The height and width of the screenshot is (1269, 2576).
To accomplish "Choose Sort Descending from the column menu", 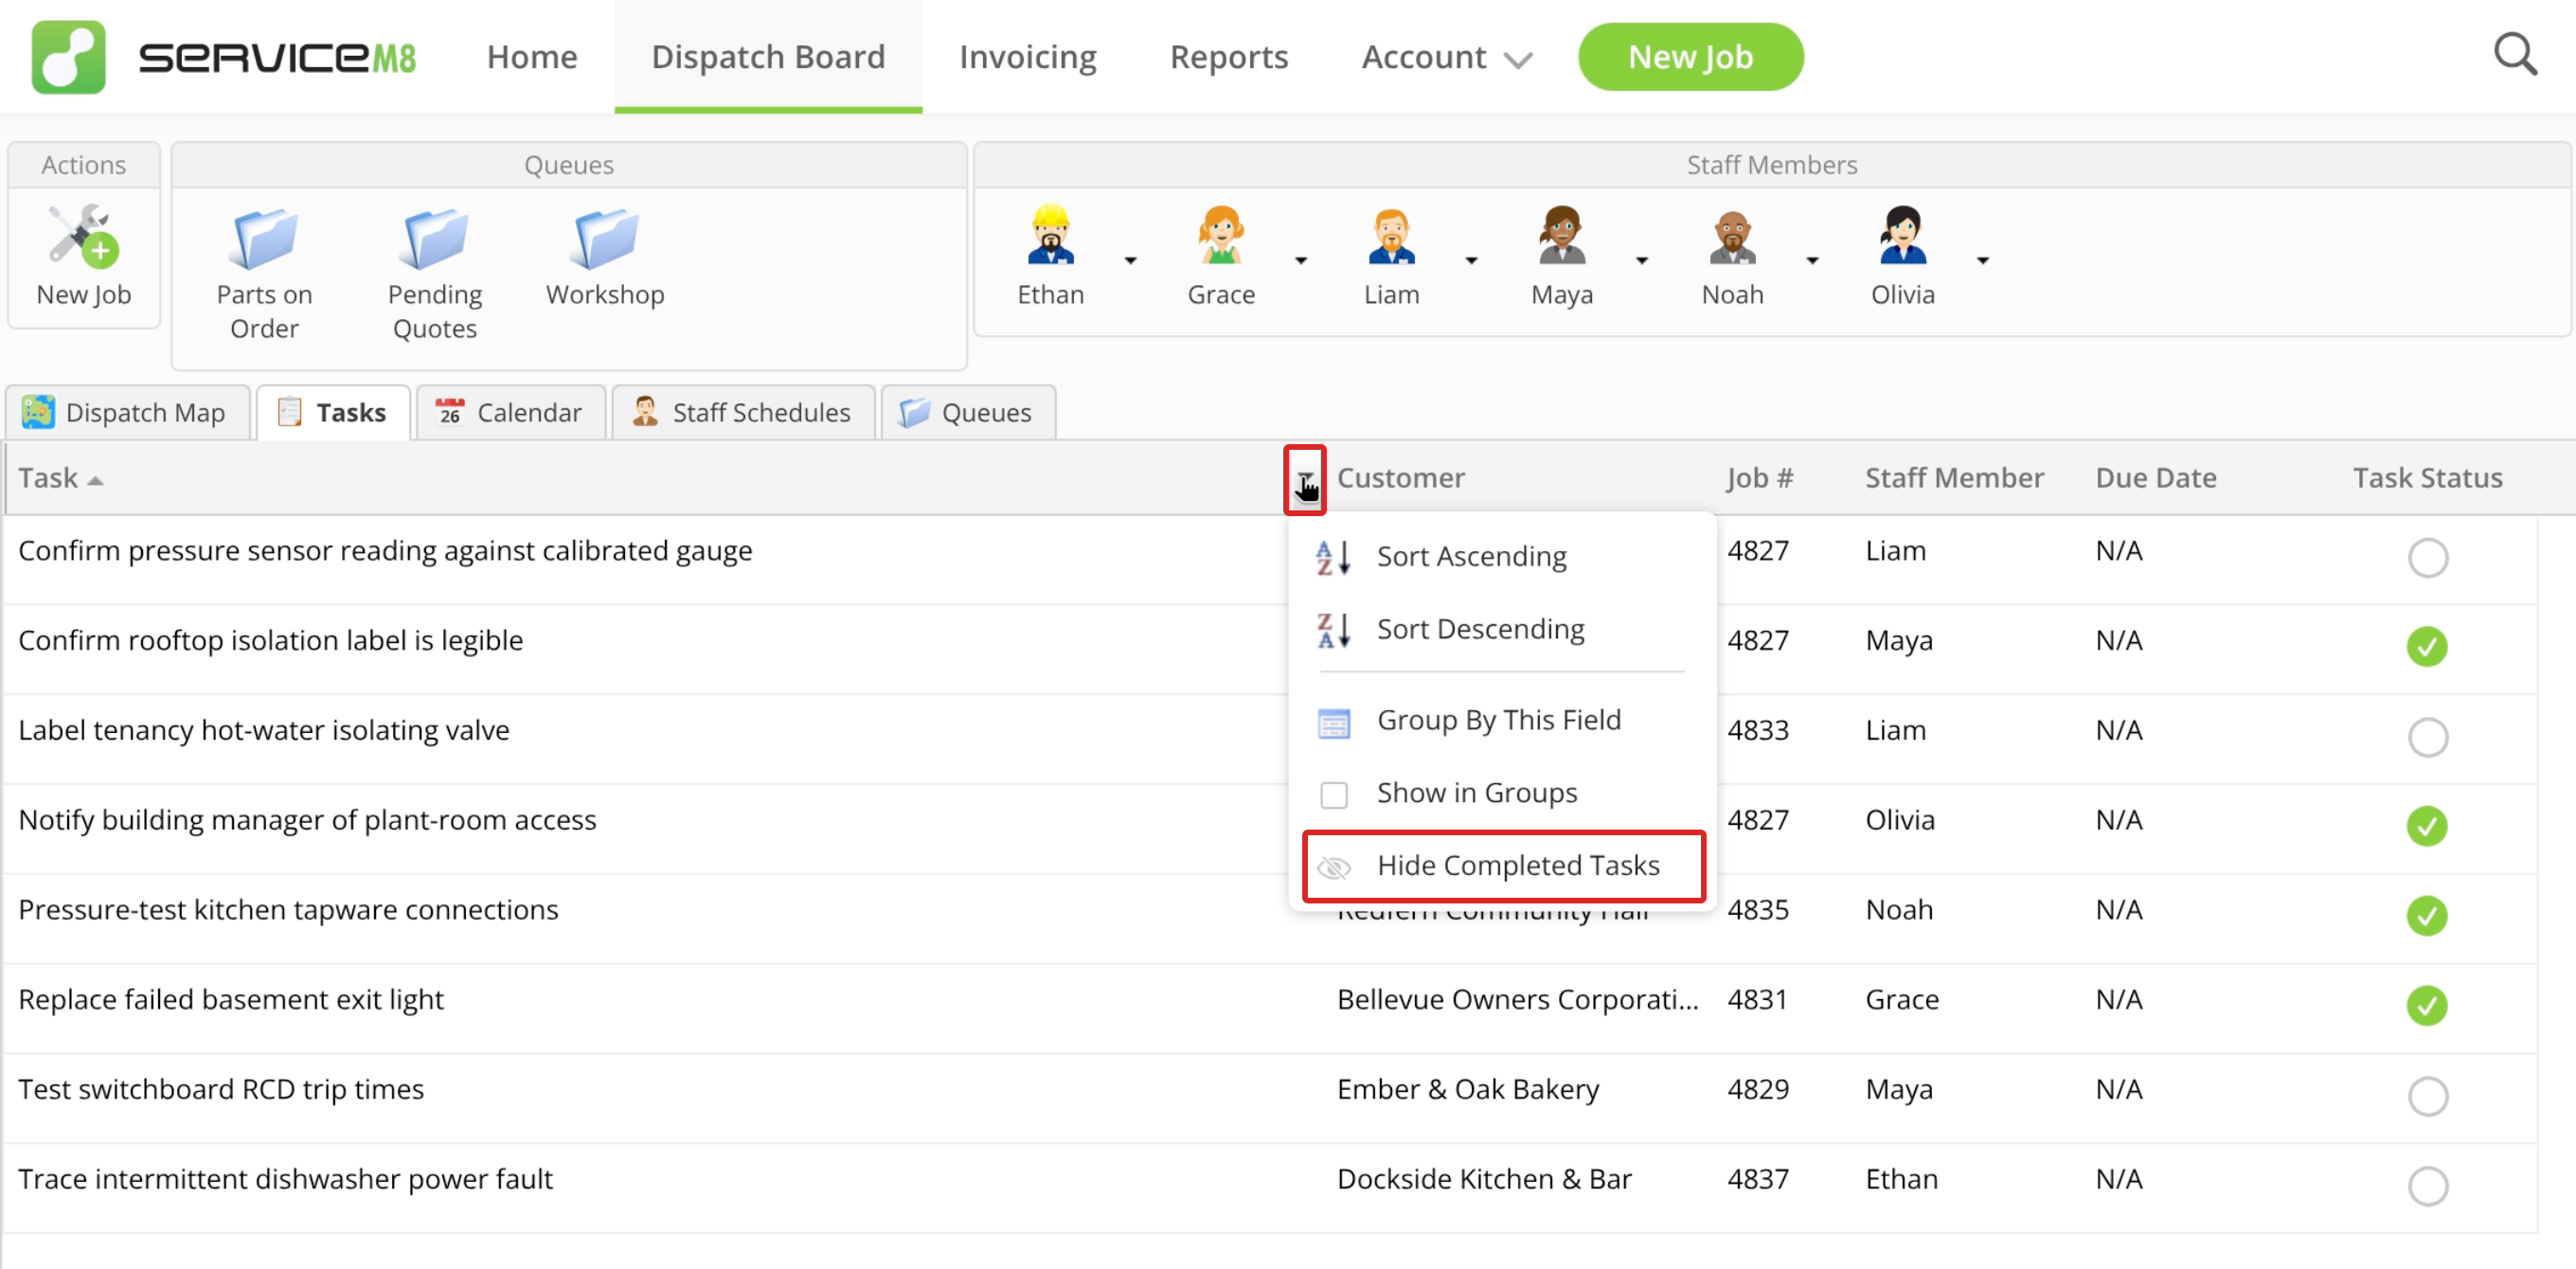I will (1503, 630).
